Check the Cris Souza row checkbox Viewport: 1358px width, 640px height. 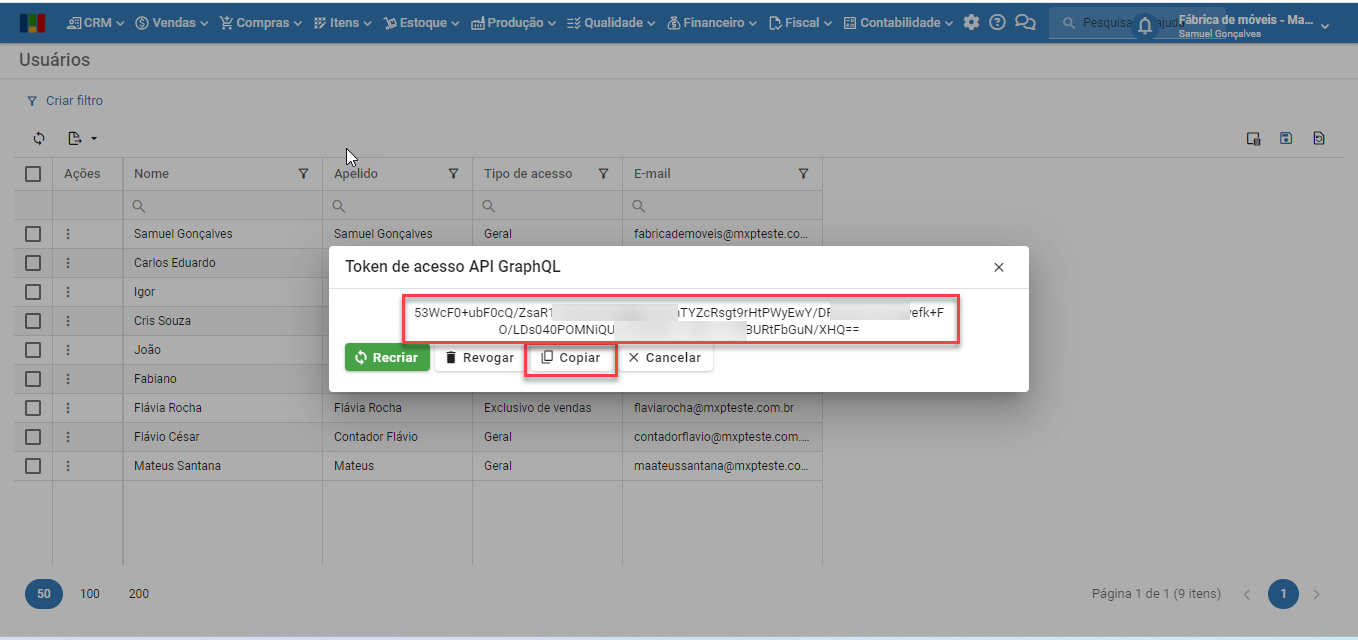click(33, 321)
